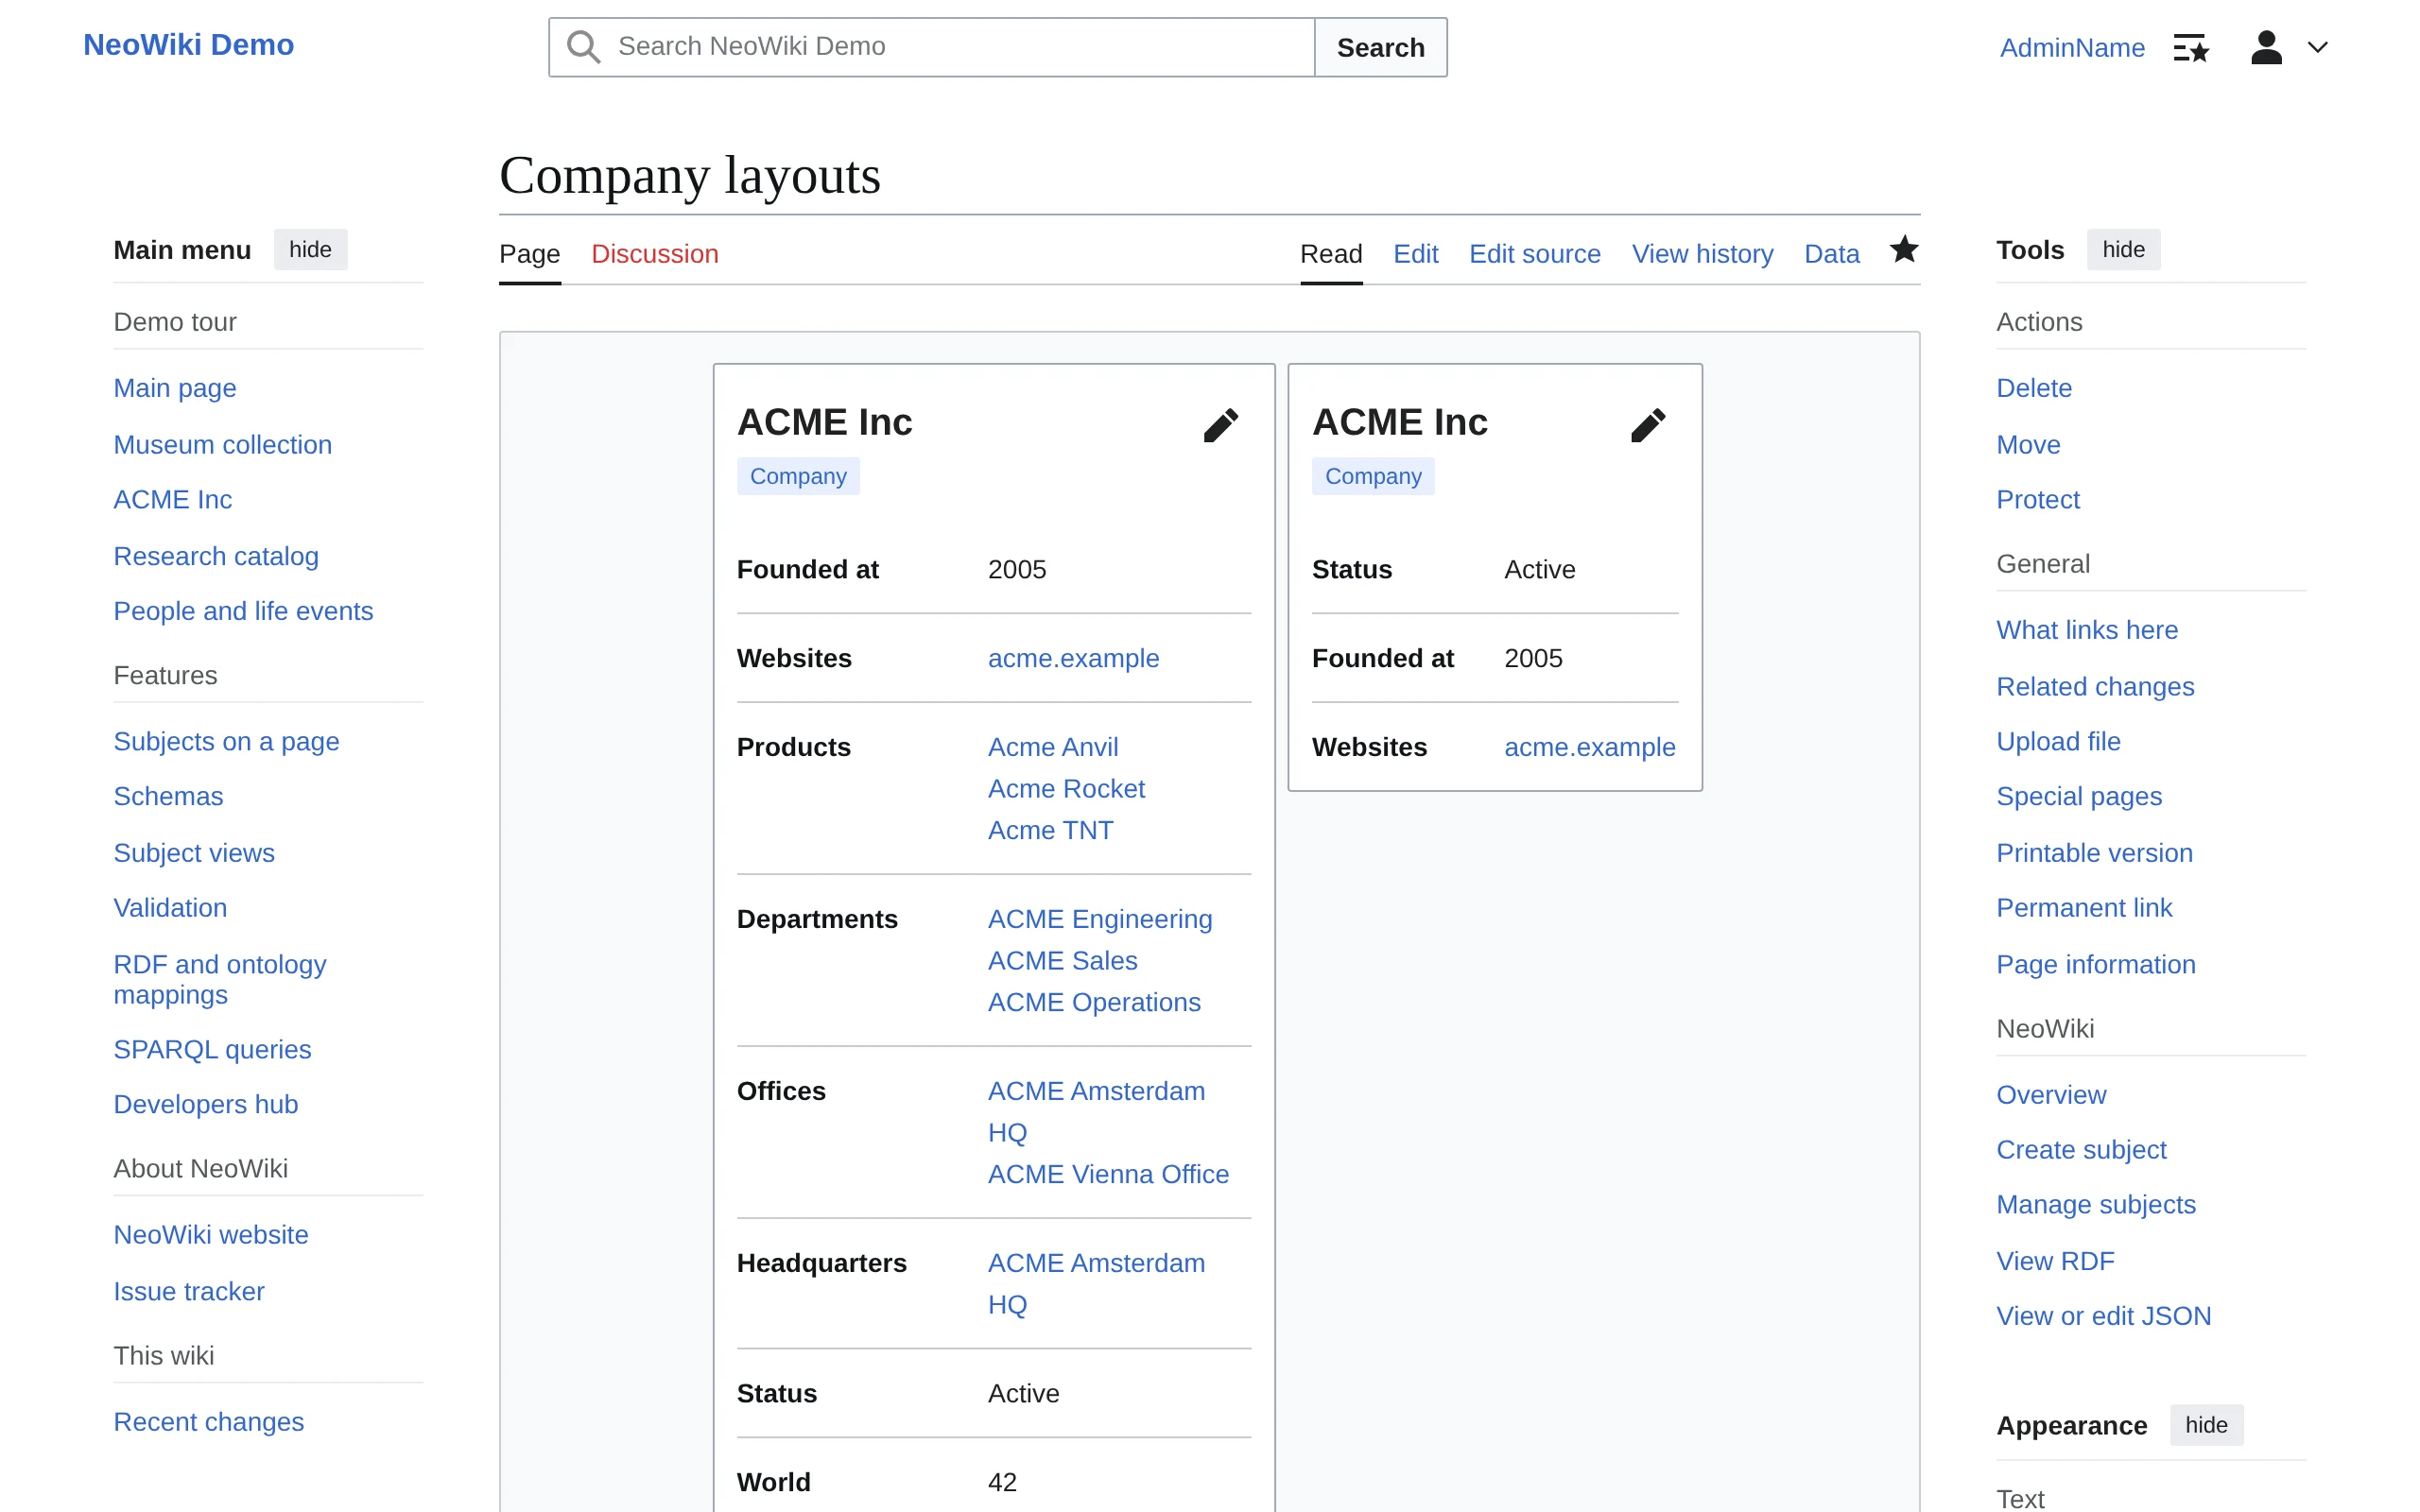The width and height of the screenshot is (2420, 1512).
Task: Open Create subject in NeoWiki tools
Action: 2081,1149
